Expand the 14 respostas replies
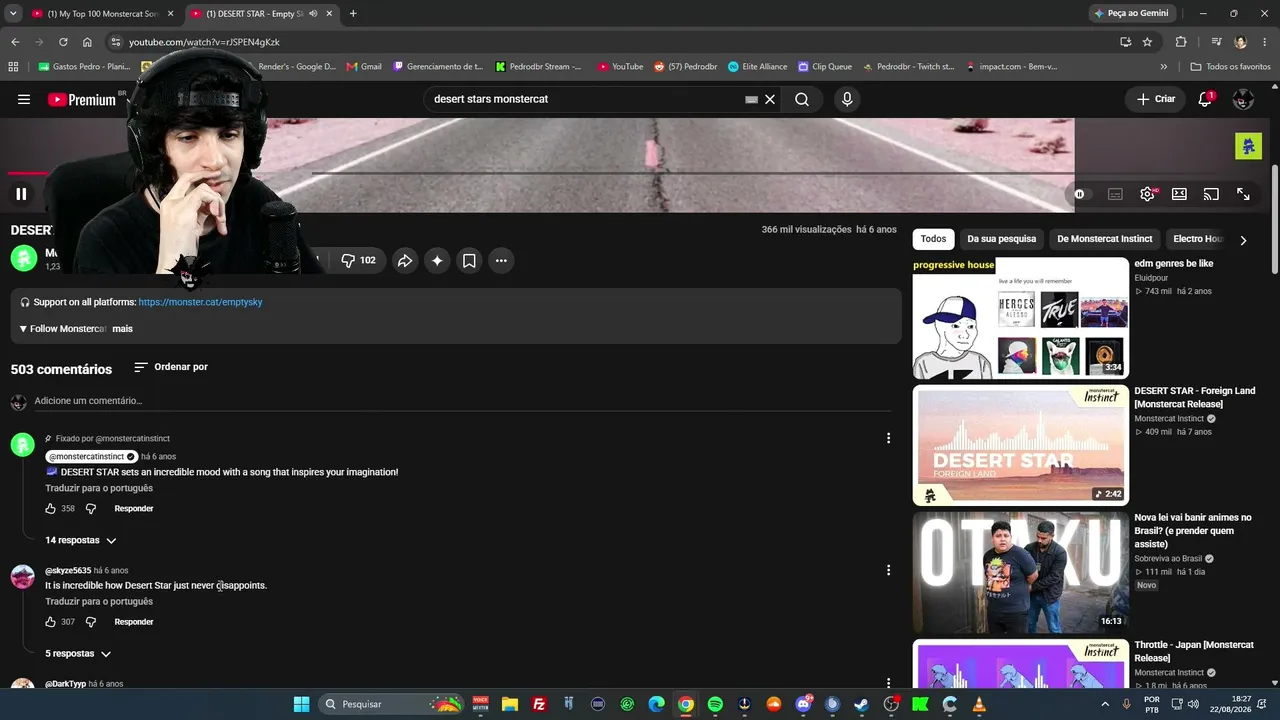Image resolution: width=1280 pixels, height=720 pixels. coord(81,540)
